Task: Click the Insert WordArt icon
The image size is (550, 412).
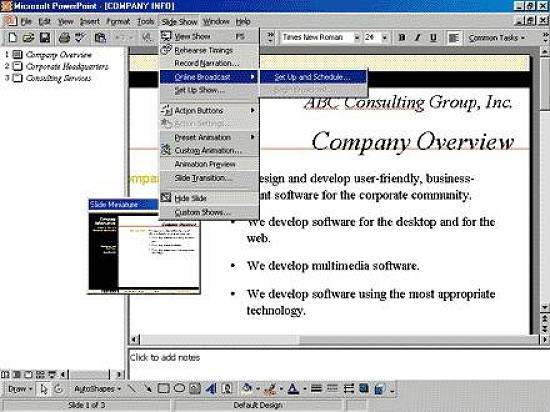Action: (211, 389)
